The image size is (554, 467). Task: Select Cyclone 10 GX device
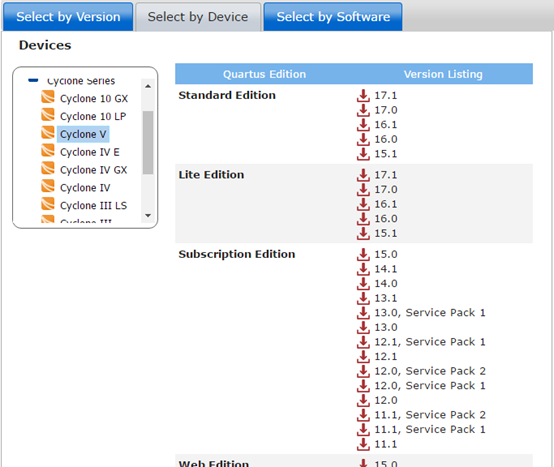click(x=94, y=99)
